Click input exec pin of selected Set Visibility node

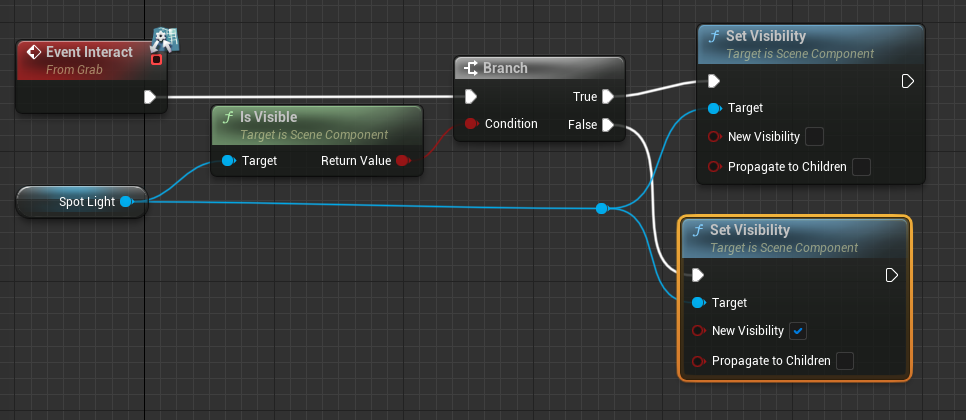pos(697,275)
